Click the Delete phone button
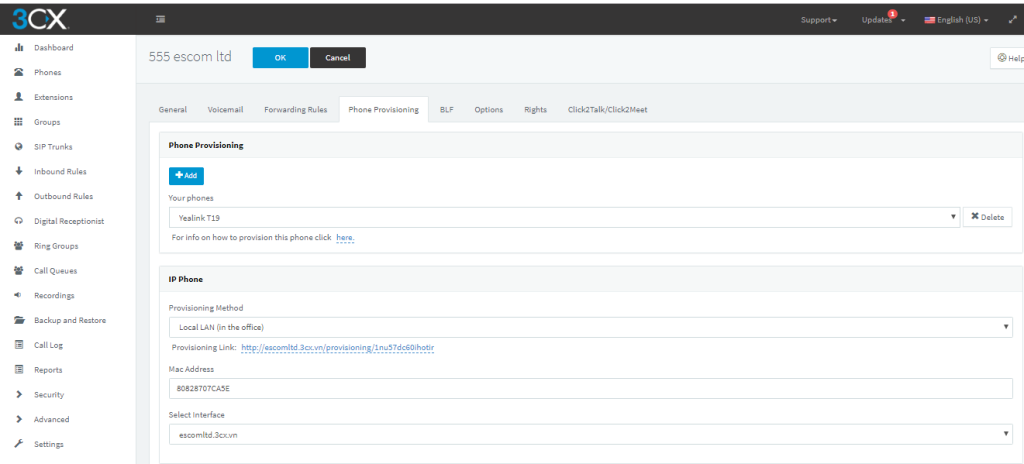 (x=987, y=217)
